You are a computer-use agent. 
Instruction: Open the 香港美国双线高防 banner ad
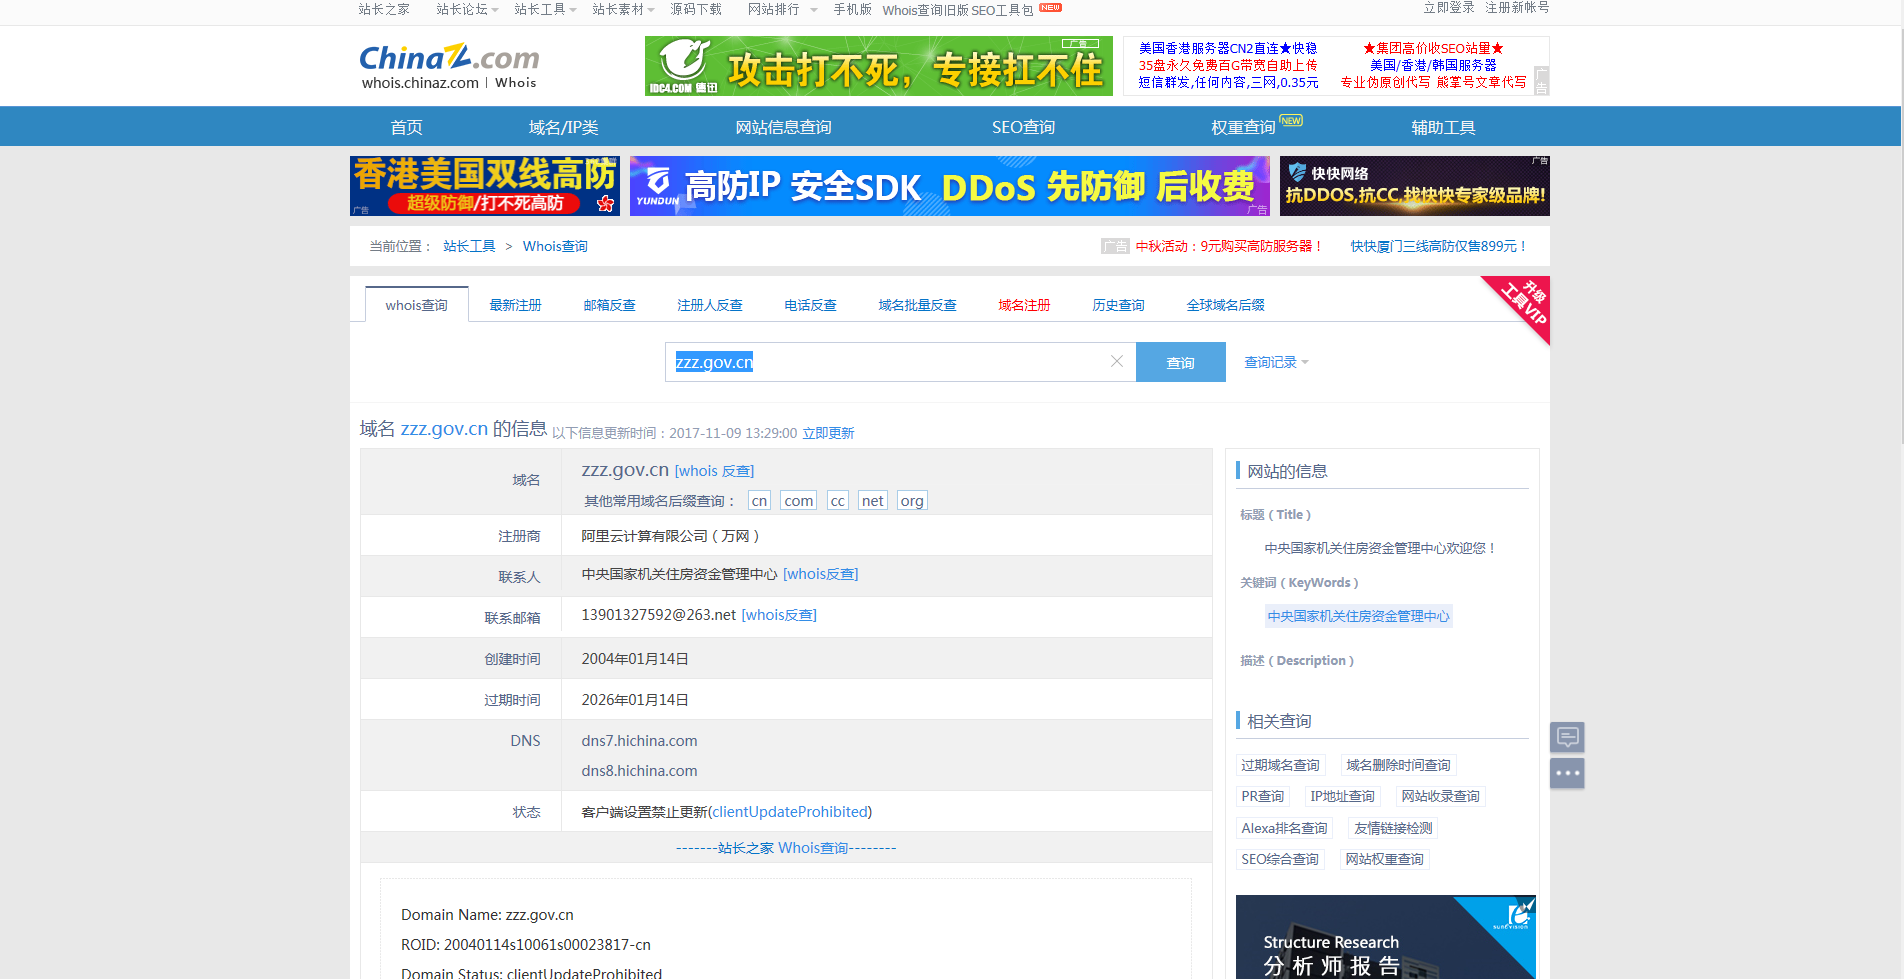(x=485, y=186)
